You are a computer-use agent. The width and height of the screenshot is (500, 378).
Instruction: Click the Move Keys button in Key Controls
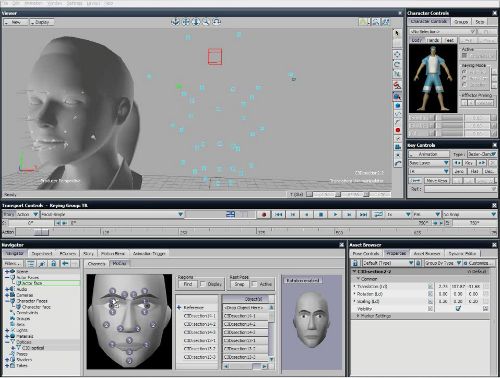[437, 180]
